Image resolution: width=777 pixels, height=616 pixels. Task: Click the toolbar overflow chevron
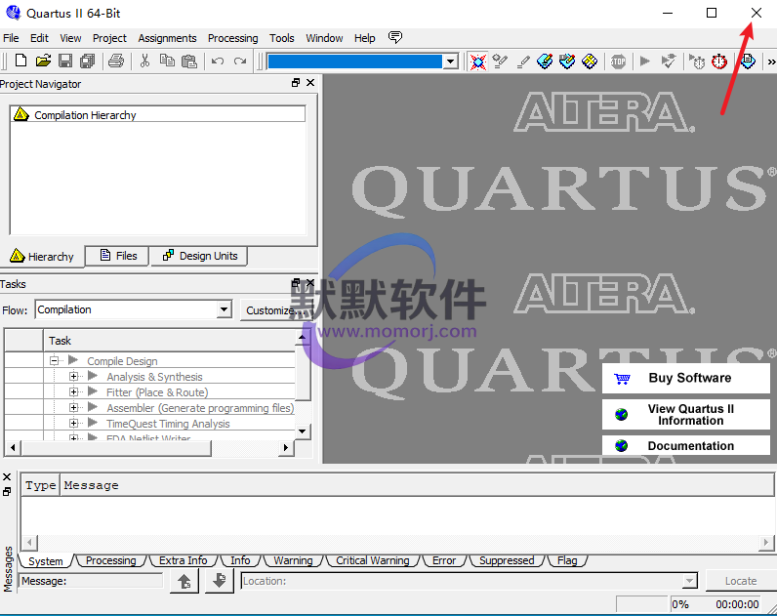pyautogui.click(x=771, y=62)
